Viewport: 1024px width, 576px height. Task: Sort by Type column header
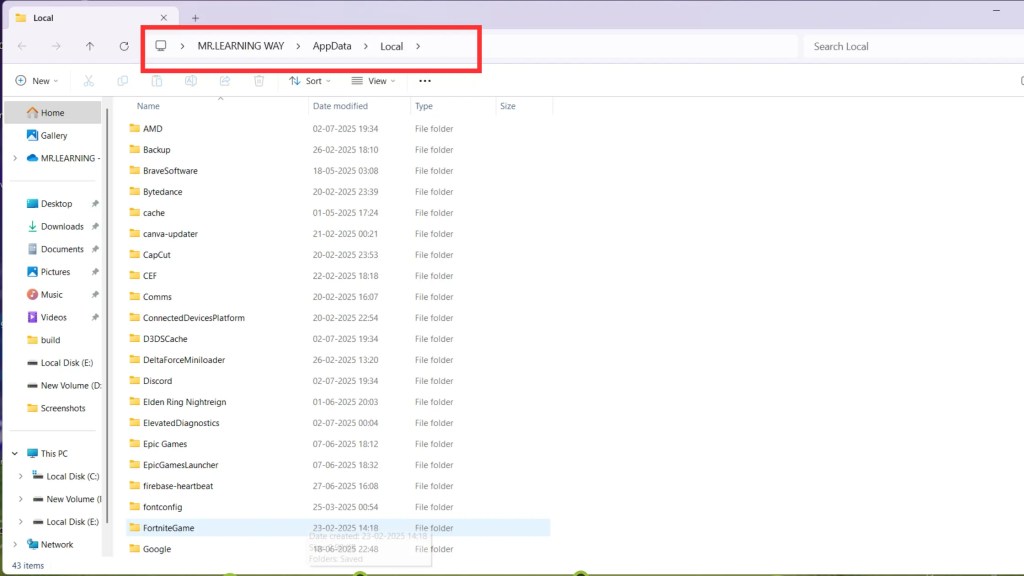coord(424,106)
